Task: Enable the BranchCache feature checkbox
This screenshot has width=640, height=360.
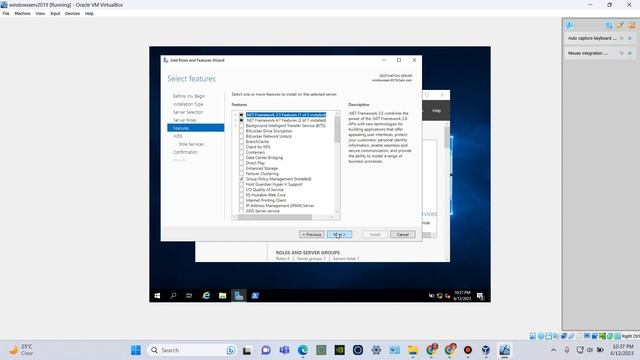Action: [241, 142]
